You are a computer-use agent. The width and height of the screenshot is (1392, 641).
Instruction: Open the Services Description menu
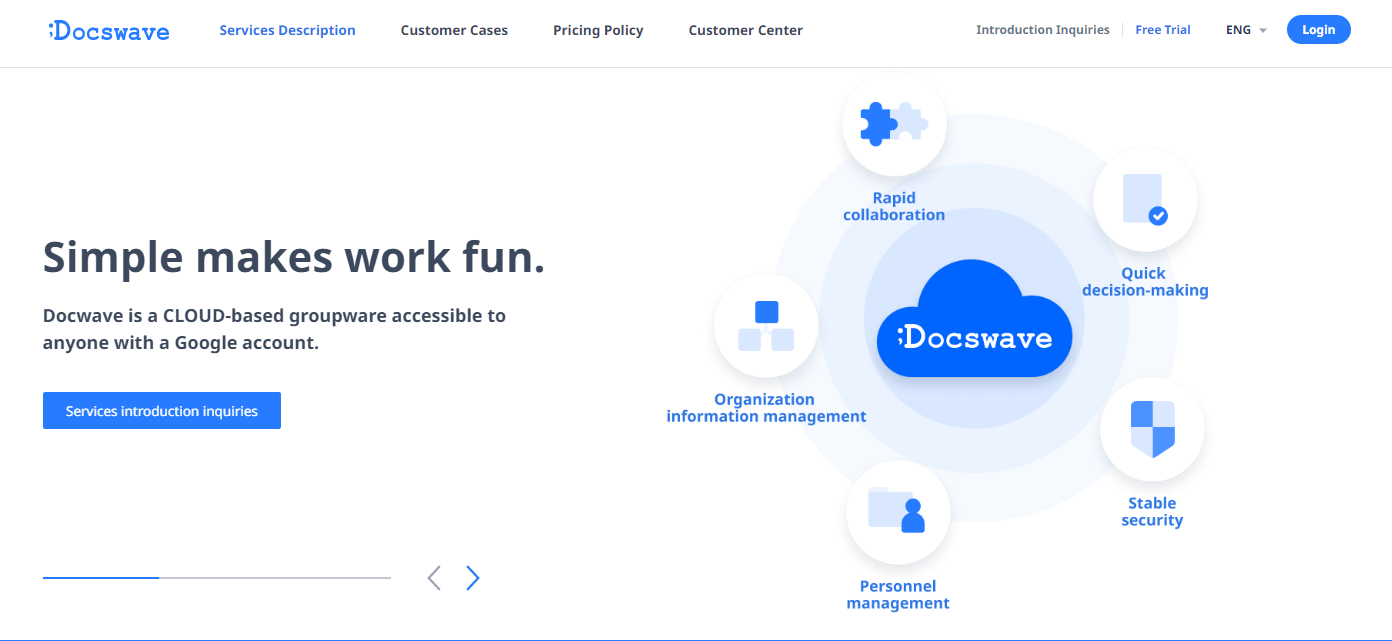coord(287,30)
